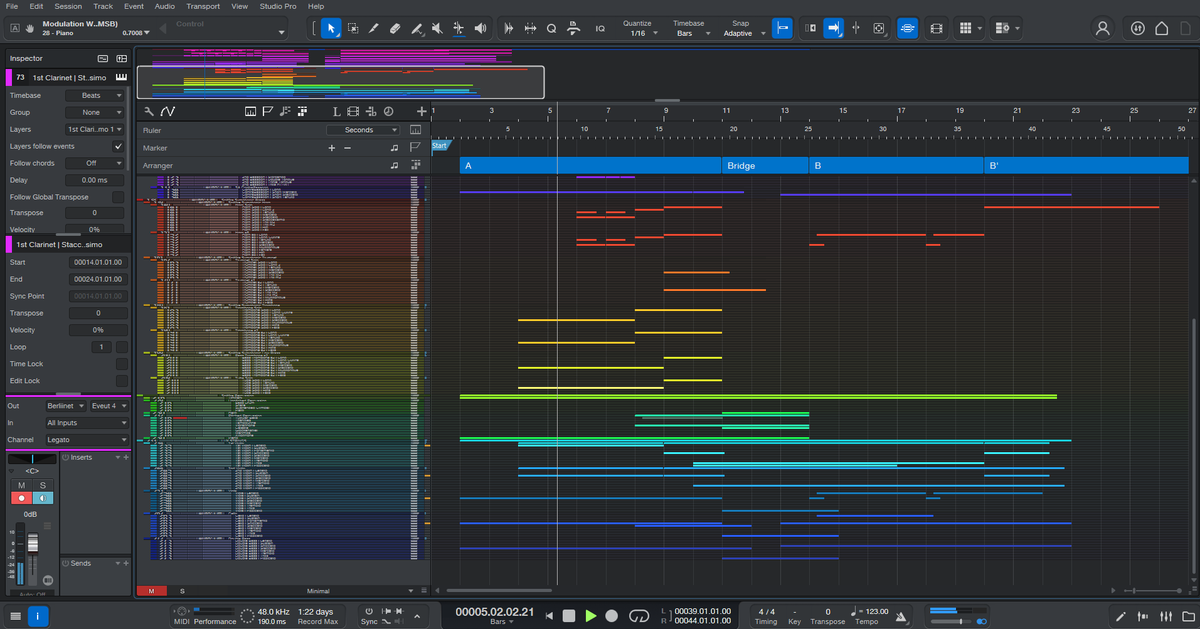Click the Start marker on the timeline
Screen dimensions: 1200x629
[439, 146]
